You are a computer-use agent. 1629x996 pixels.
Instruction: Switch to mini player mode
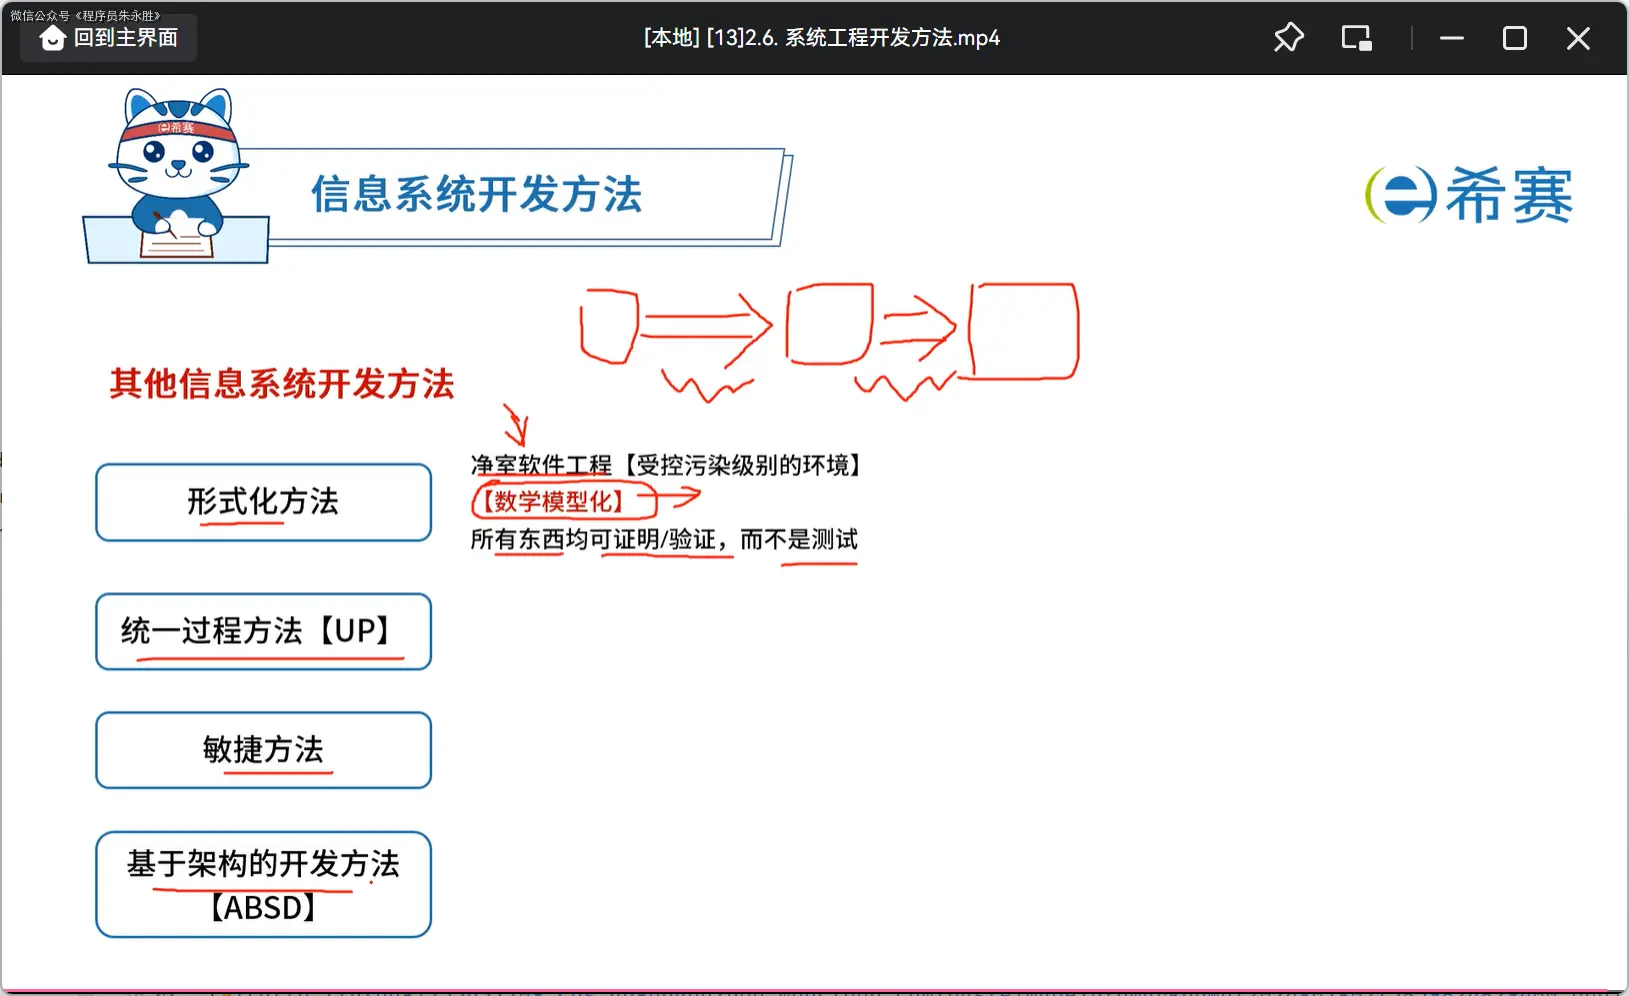(x=1356, y=38)
